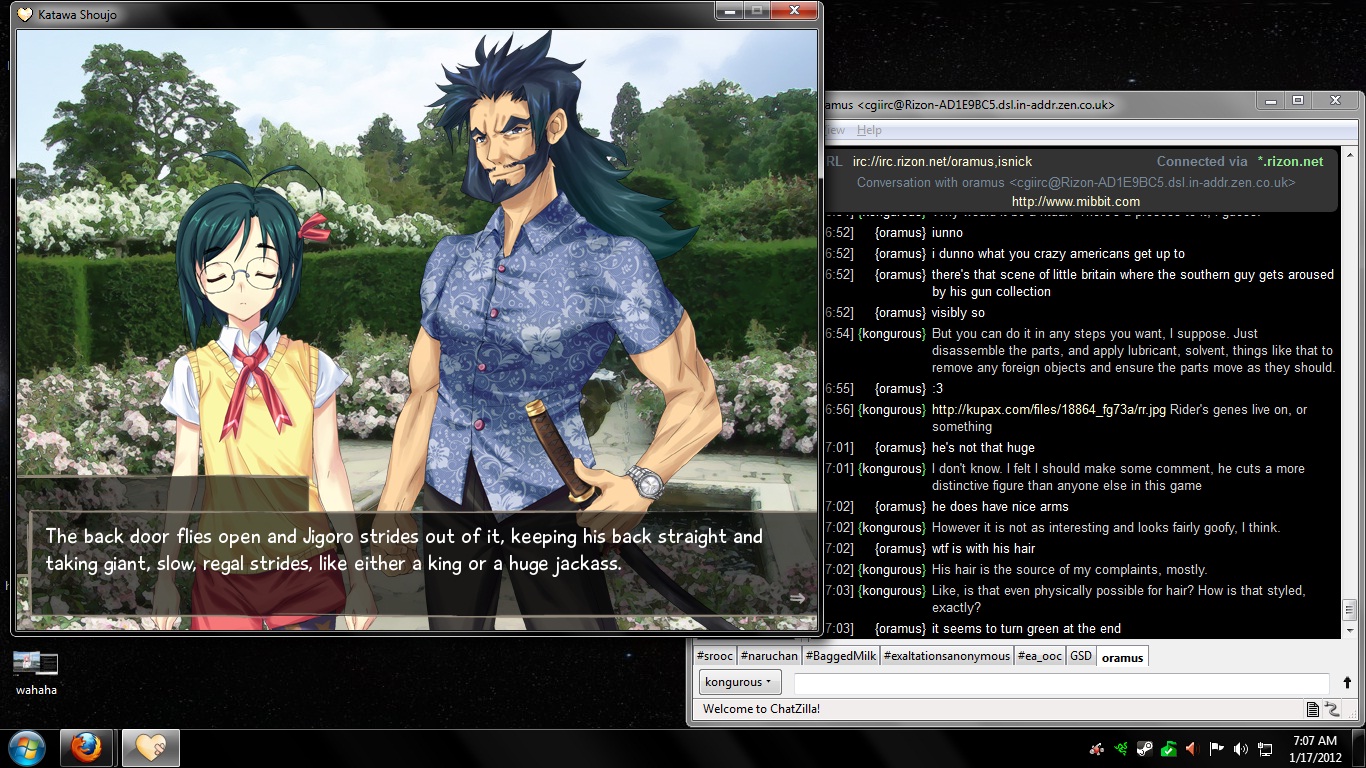Close the Katawa Shoujo window

coord(794,11)
